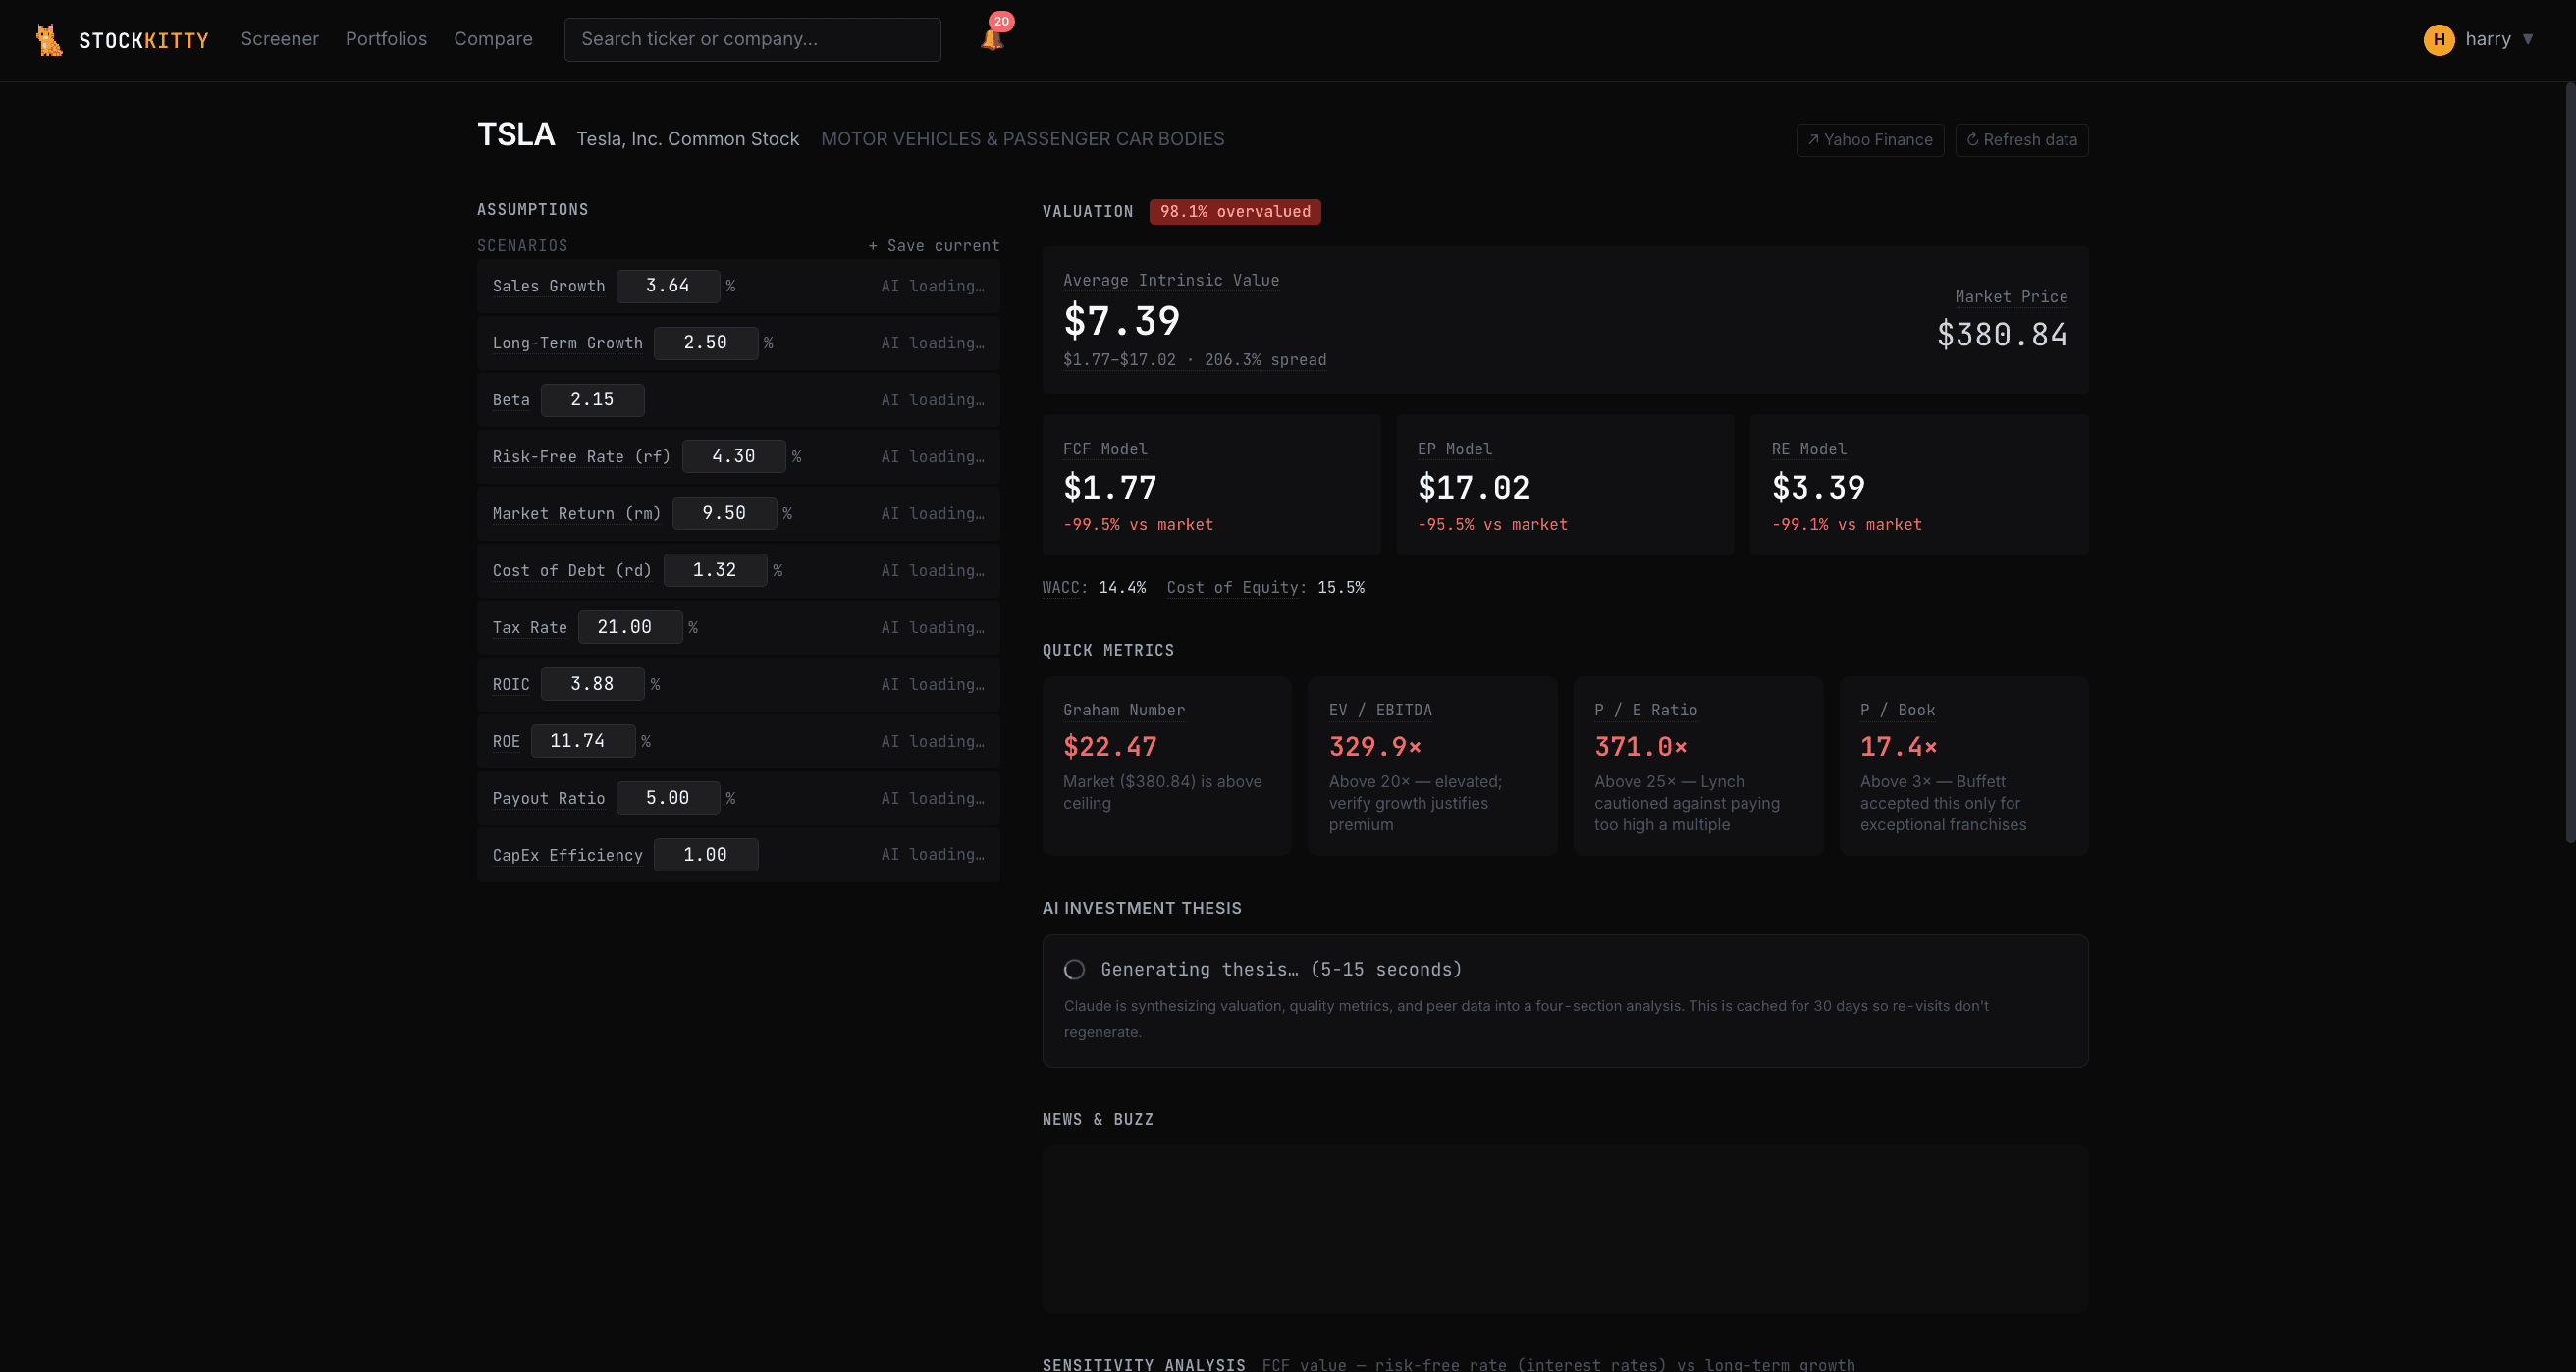Click AI loading text in Beta row

932,400
